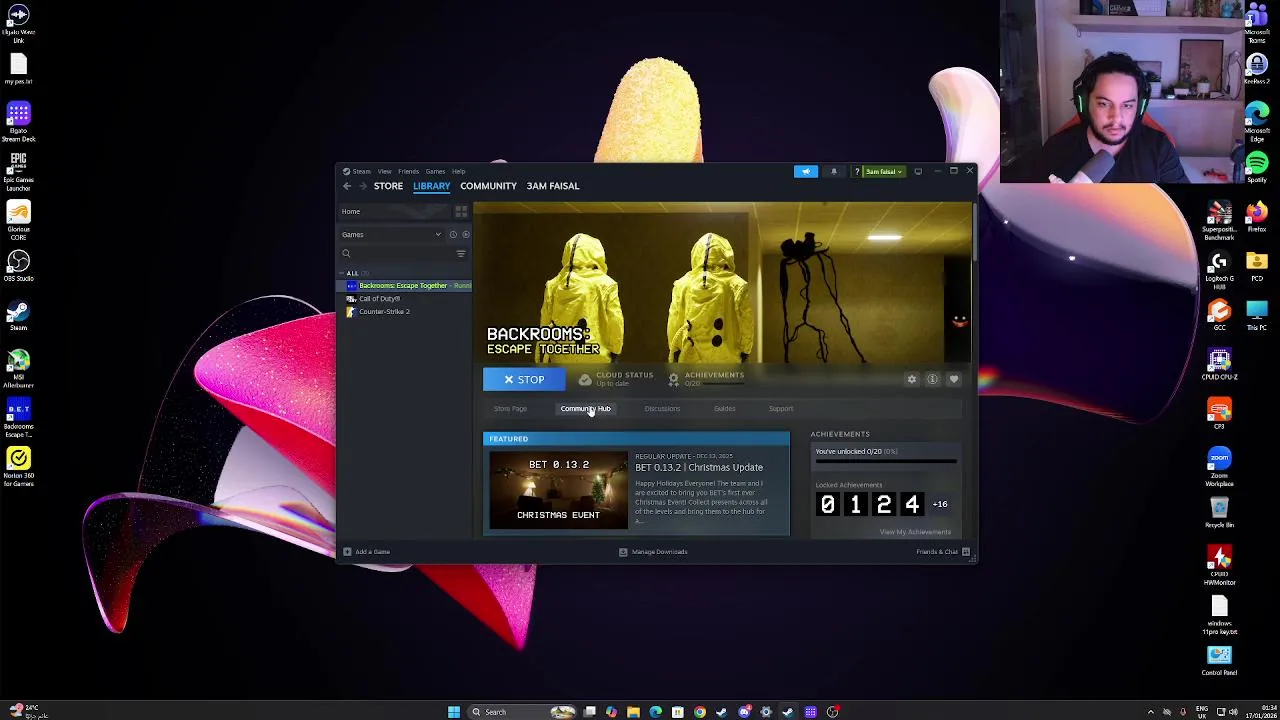The height and width of the screenshot is (720, 1280).
Task: Click the library search field
Action: coord(396,254)
